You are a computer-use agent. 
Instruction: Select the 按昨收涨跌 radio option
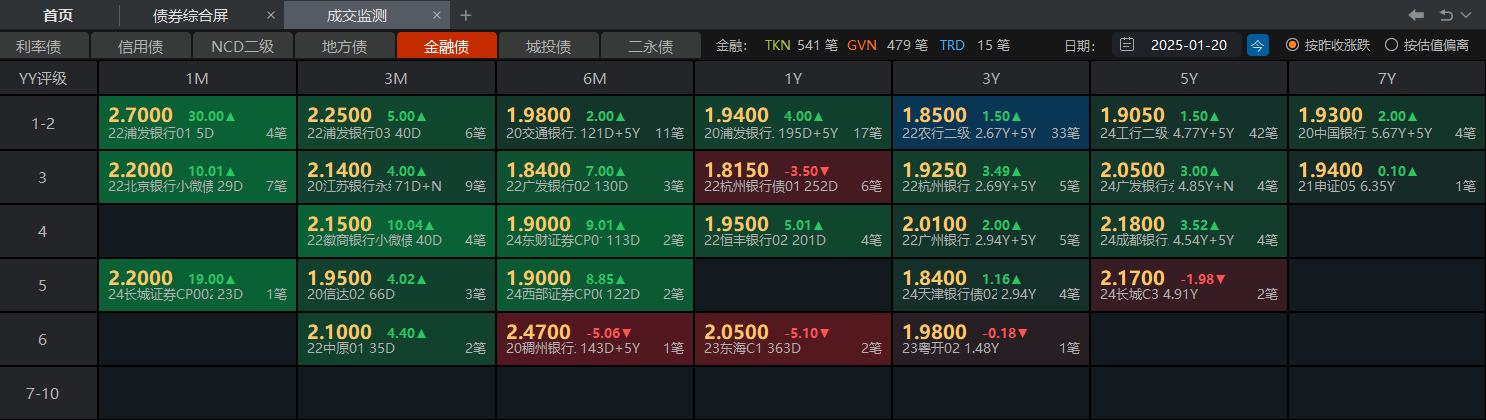tap(1292, 45)
